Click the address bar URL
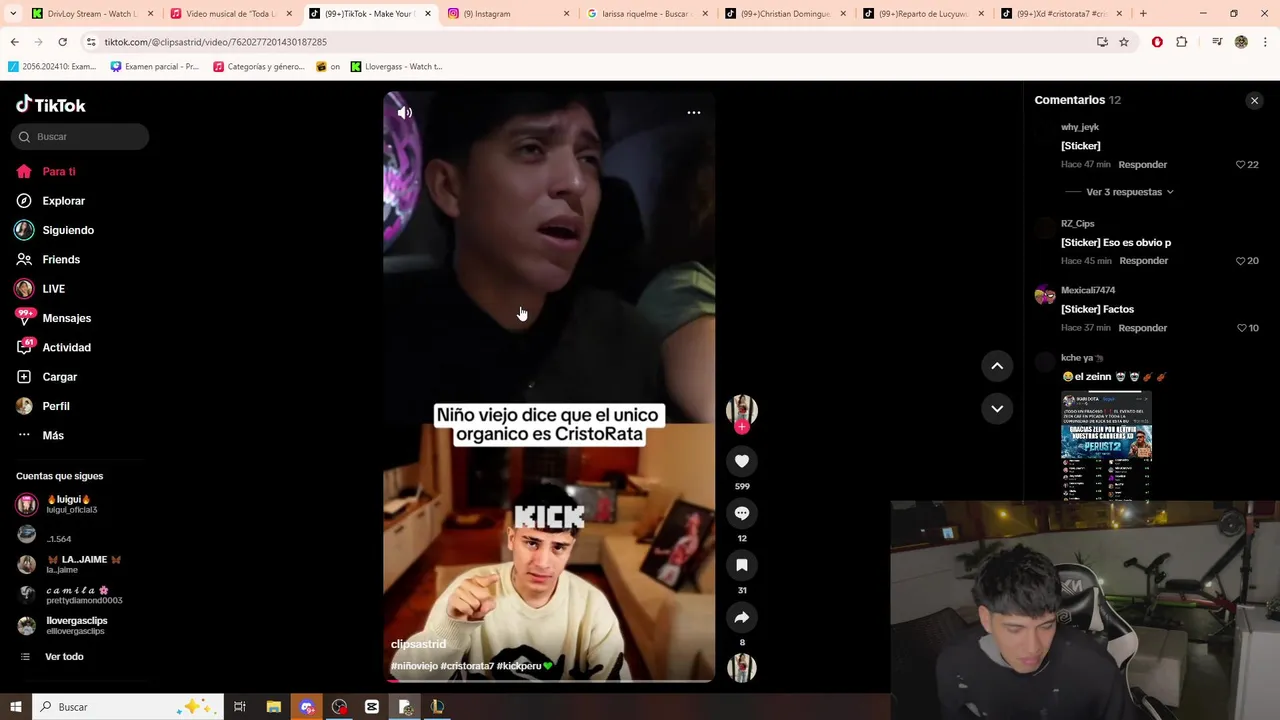Image resolution: width=1280 pixels, height=720 pixels. (x=216, y=42)
